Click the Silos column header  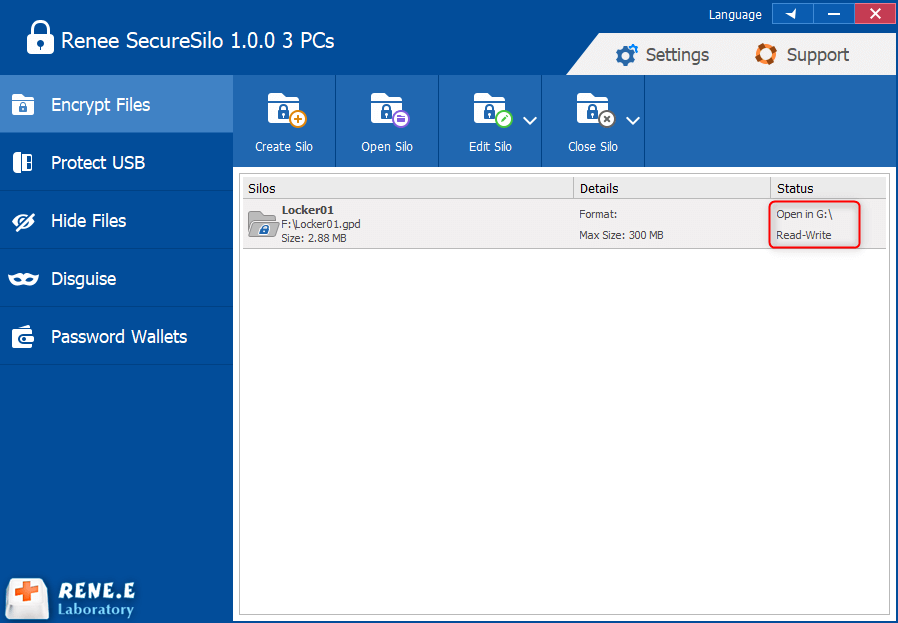(x=408, y=188)
